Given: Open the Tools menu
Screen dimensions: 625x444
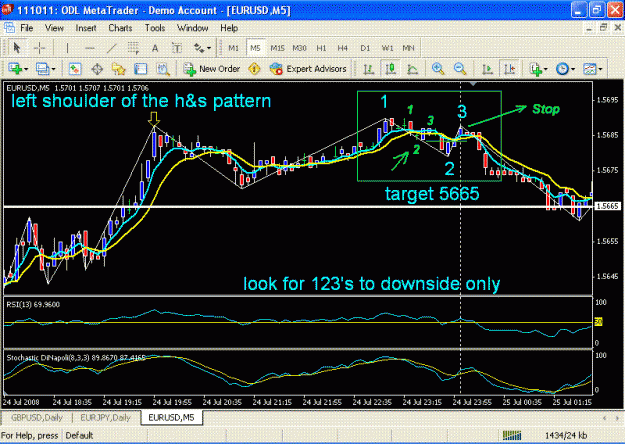Looking at the screenshot, I should click(x=155, y=28).
